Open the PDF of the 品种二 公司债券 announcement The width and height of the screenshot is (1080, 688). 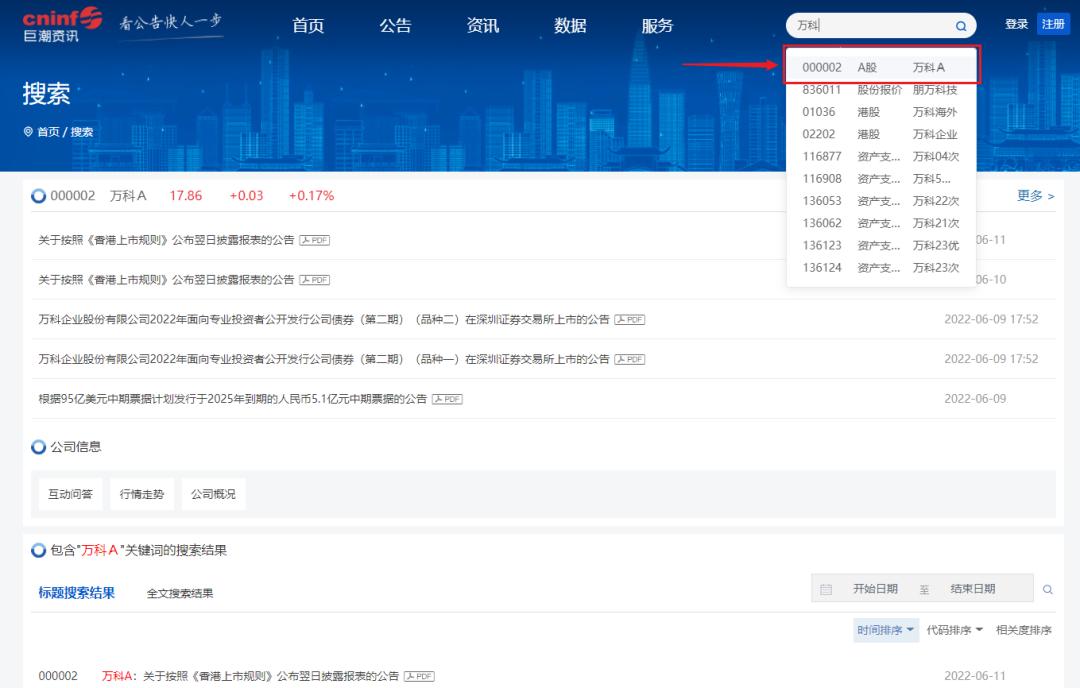628,319
